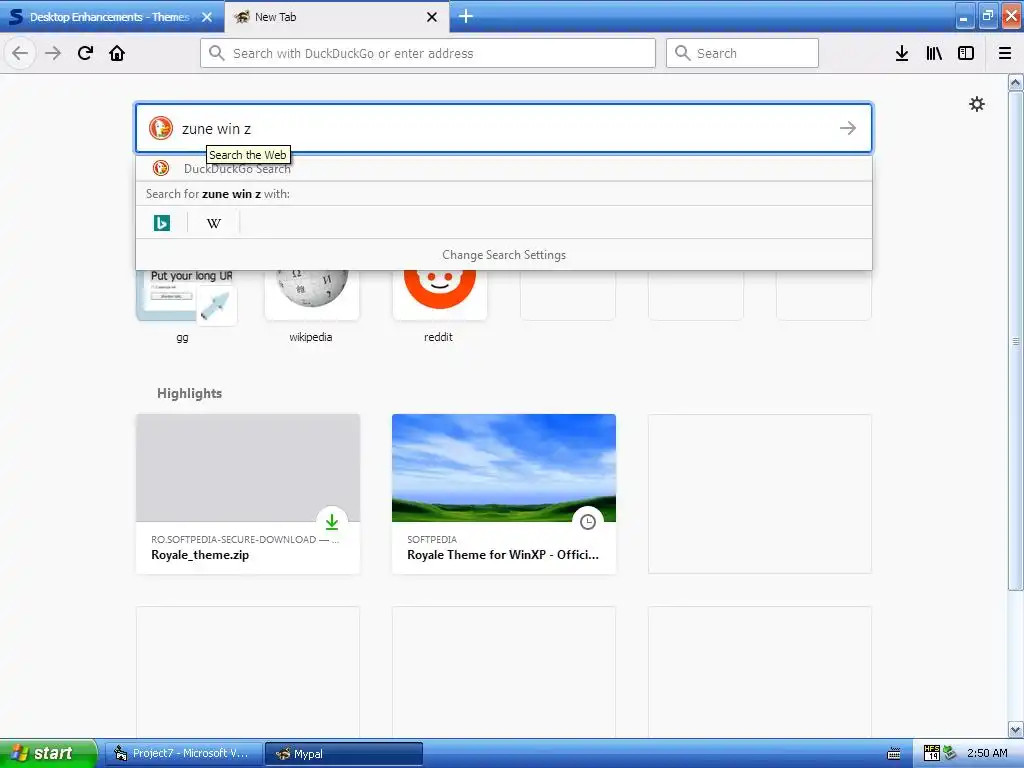This screenshot has width=1024, height=768.
Task: Click the page scrollbar down arrow
Action: [x=1016, y=729]
